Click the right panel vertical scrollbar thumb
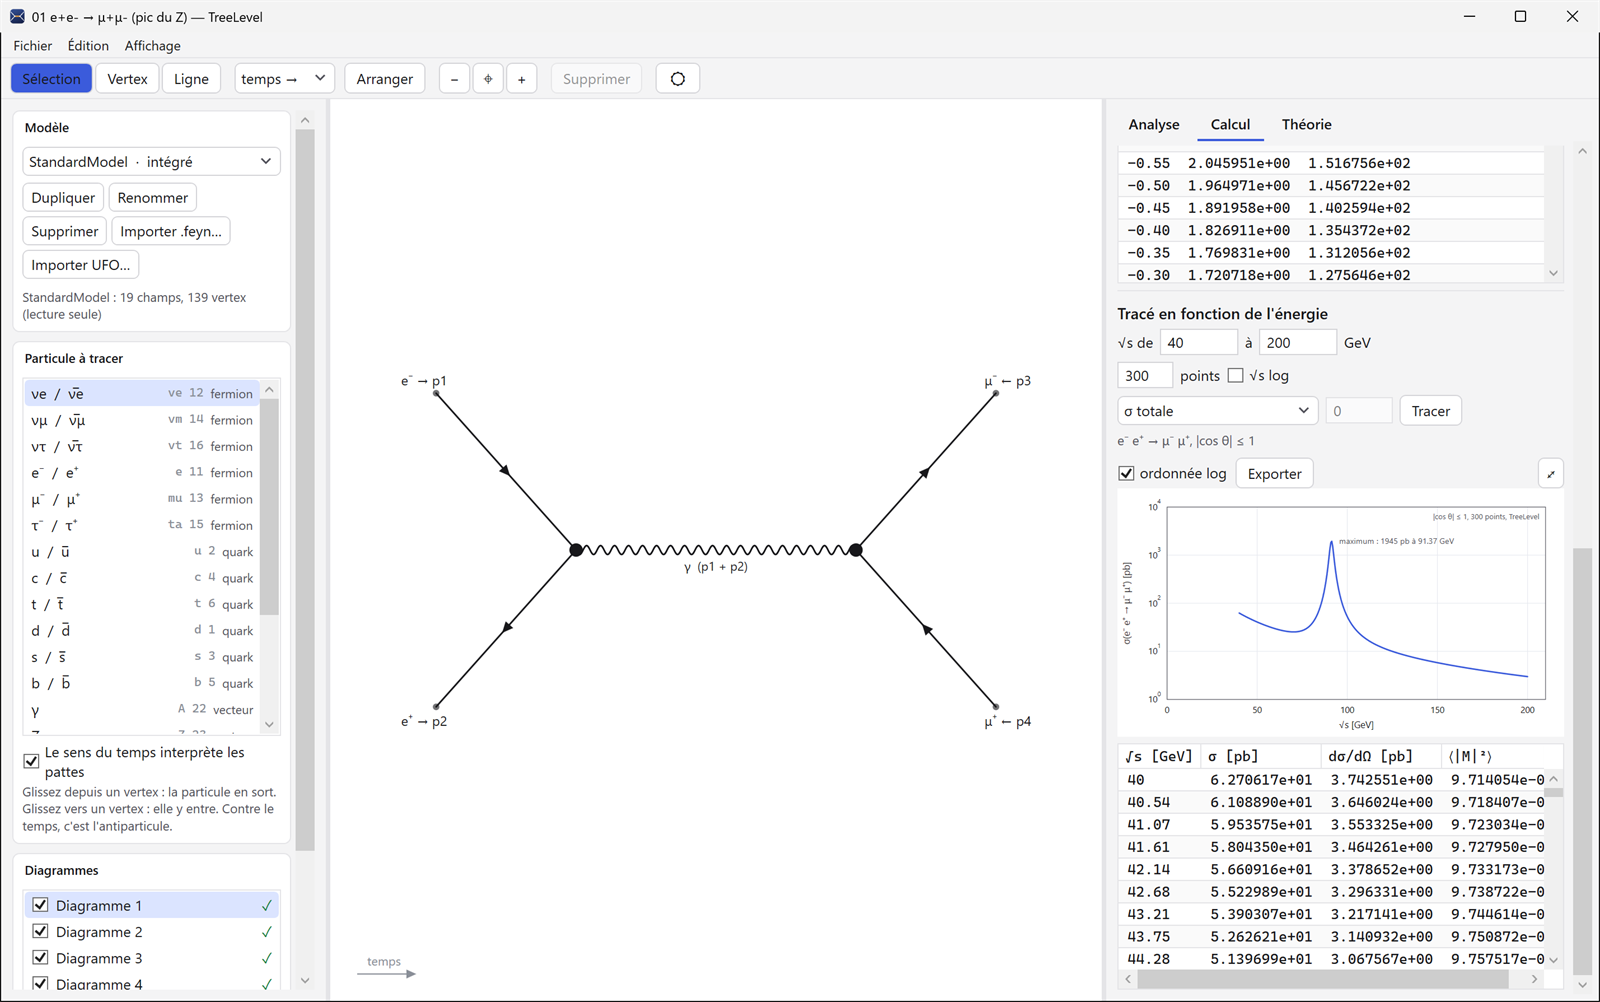The height and width of the screenshot is (1002, 1600). 1582,760
